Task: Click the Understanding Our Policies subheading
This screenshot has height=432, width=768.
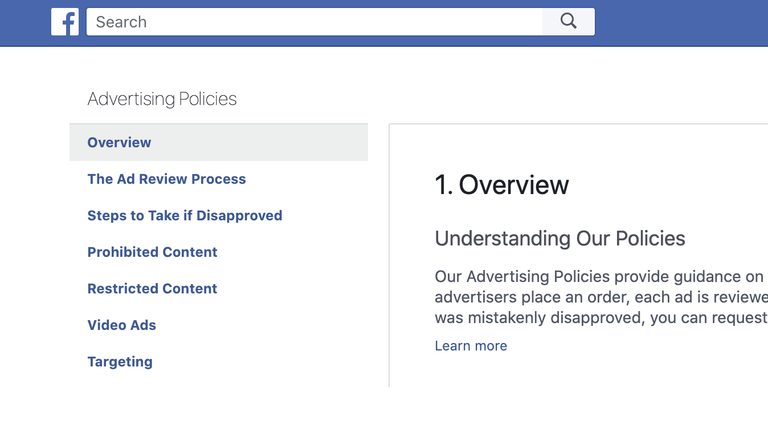Action: (559, 239)
